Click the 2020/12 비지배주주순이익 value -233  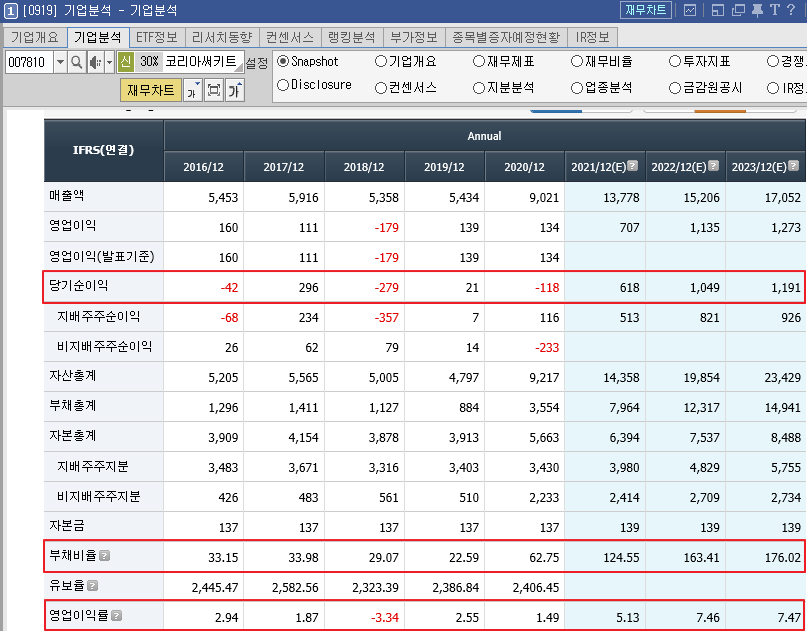(547, 348)
